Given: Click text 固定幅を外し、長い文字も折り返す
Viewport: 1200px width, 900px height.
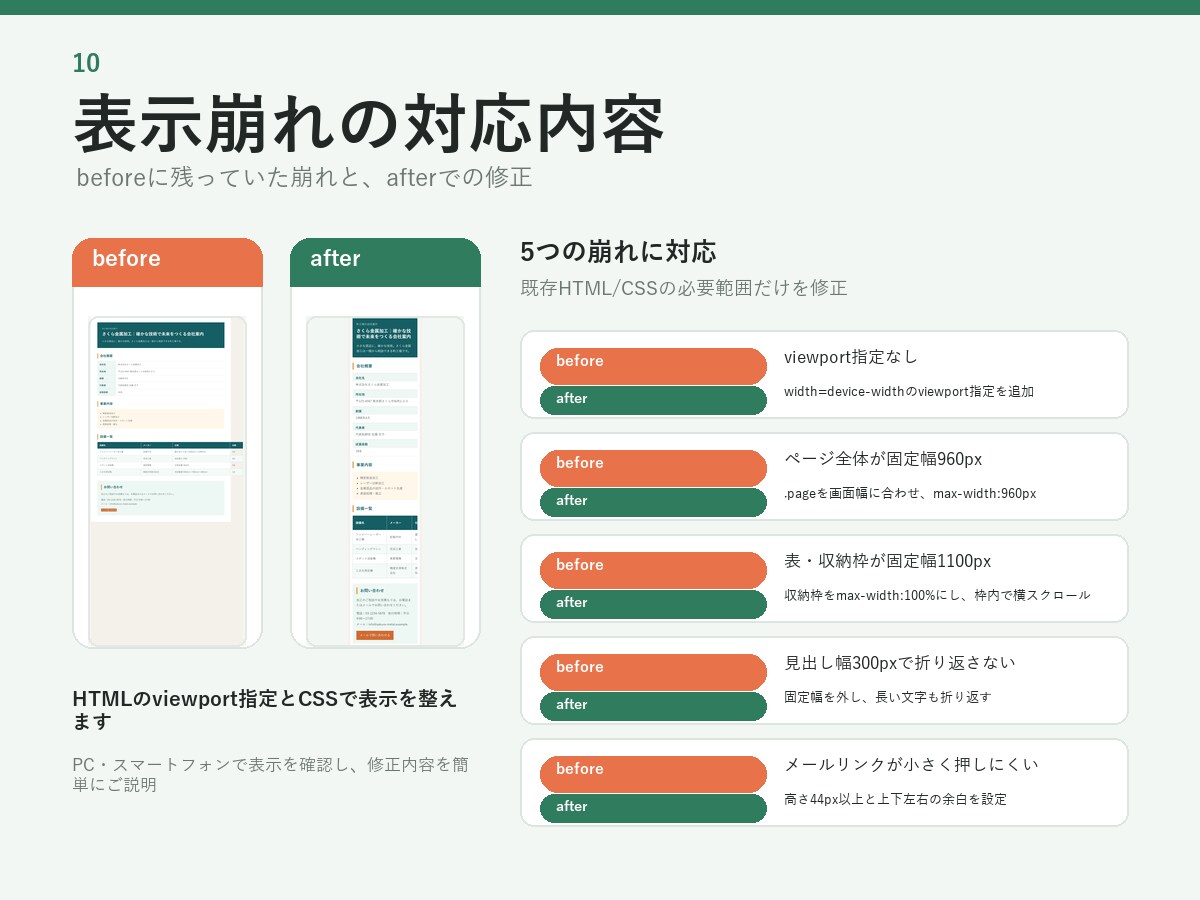Looking at the screenshot, I should coord(888,697).
